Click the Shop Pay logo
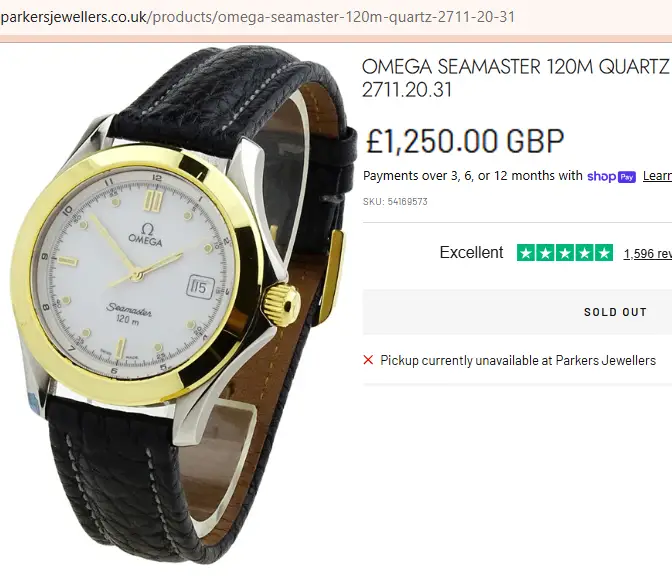This screenshot has height=581, width=672. click(611, 177)
